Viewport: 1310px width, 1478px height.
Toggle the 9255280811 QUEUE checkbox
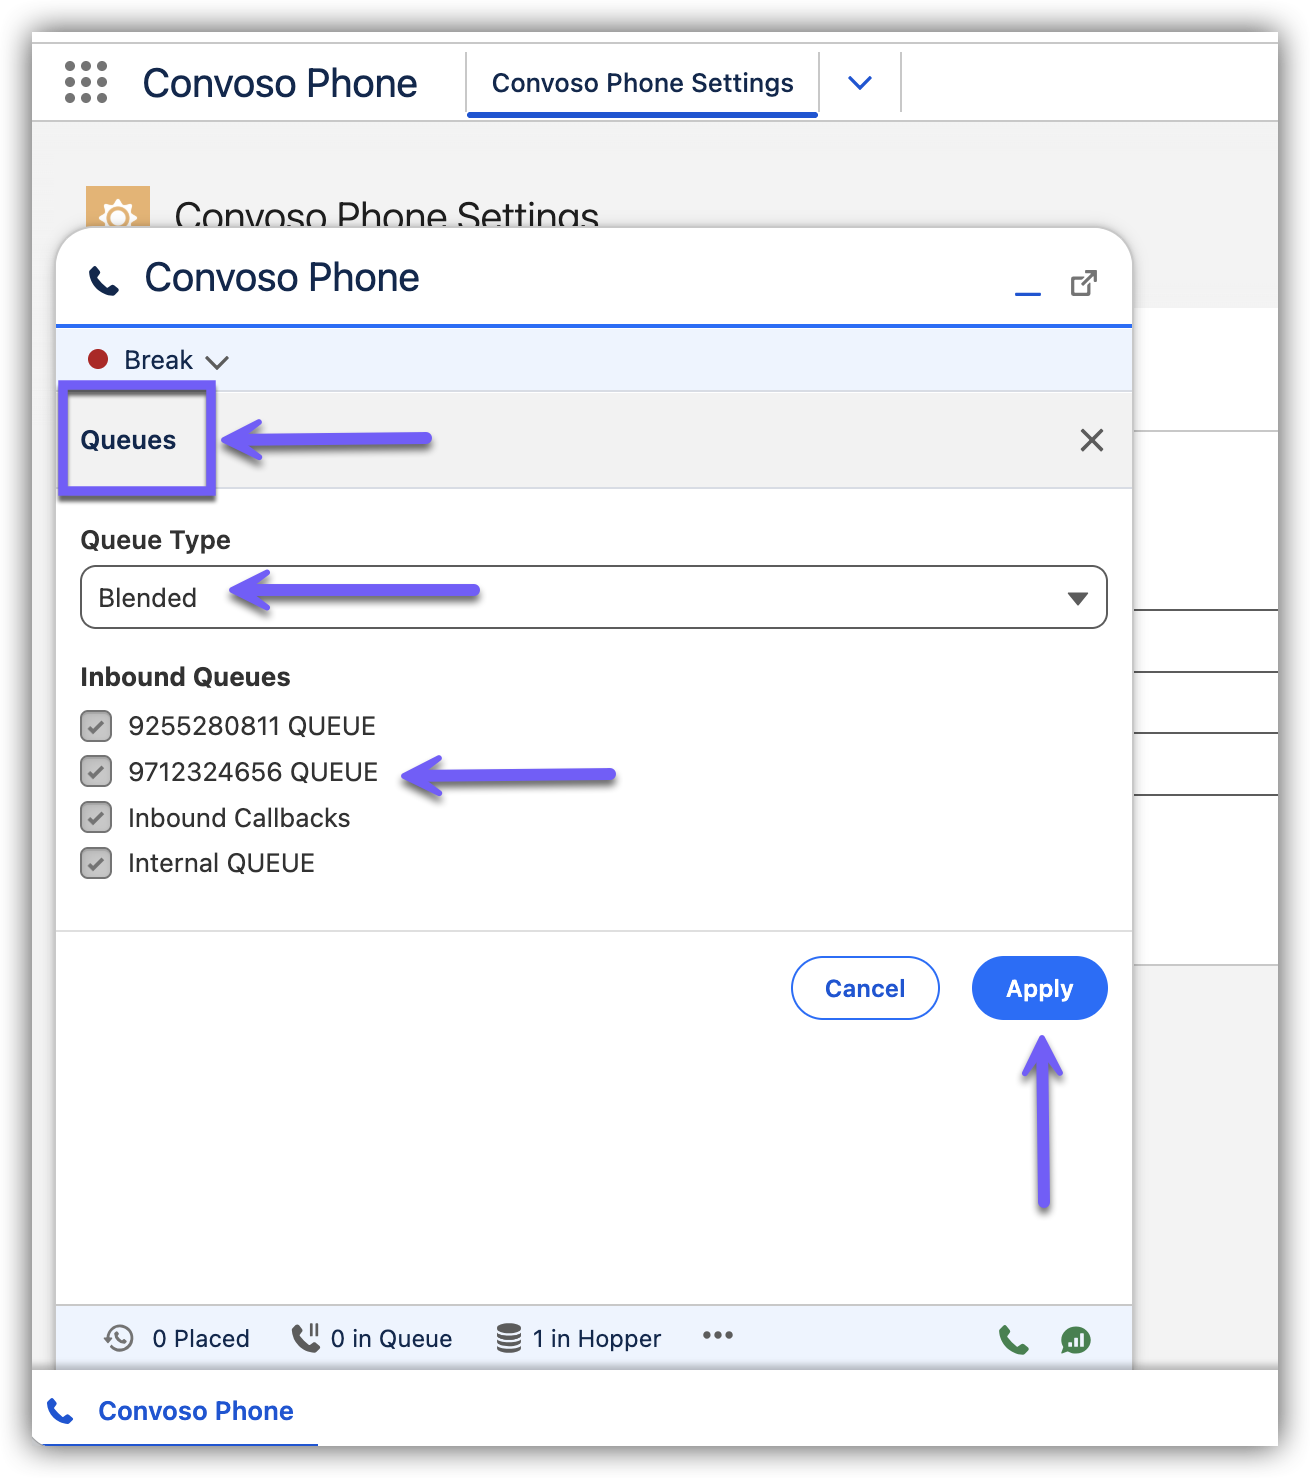tap(96, 726)
